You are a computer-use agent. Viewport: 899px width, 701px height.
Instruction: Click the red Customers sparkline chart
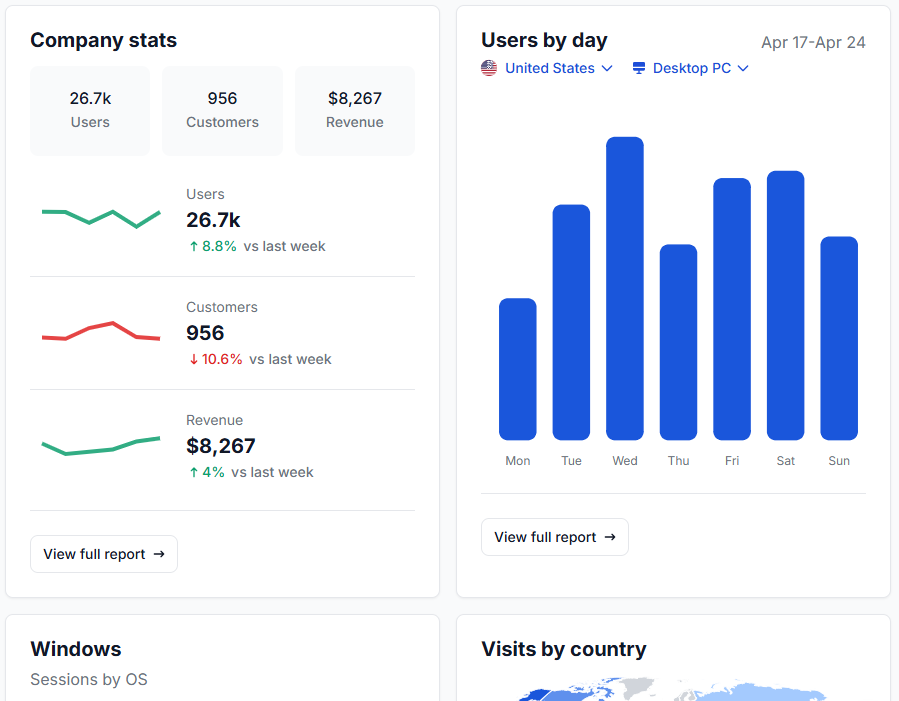click(x=101, y=332)
